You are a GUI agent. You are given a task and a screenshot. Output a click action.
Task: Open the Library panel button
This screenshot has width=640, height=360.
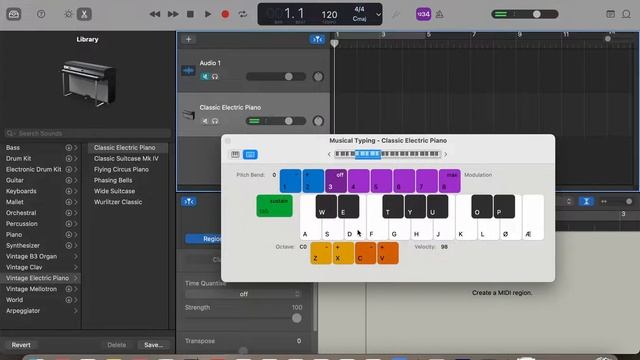13,14
